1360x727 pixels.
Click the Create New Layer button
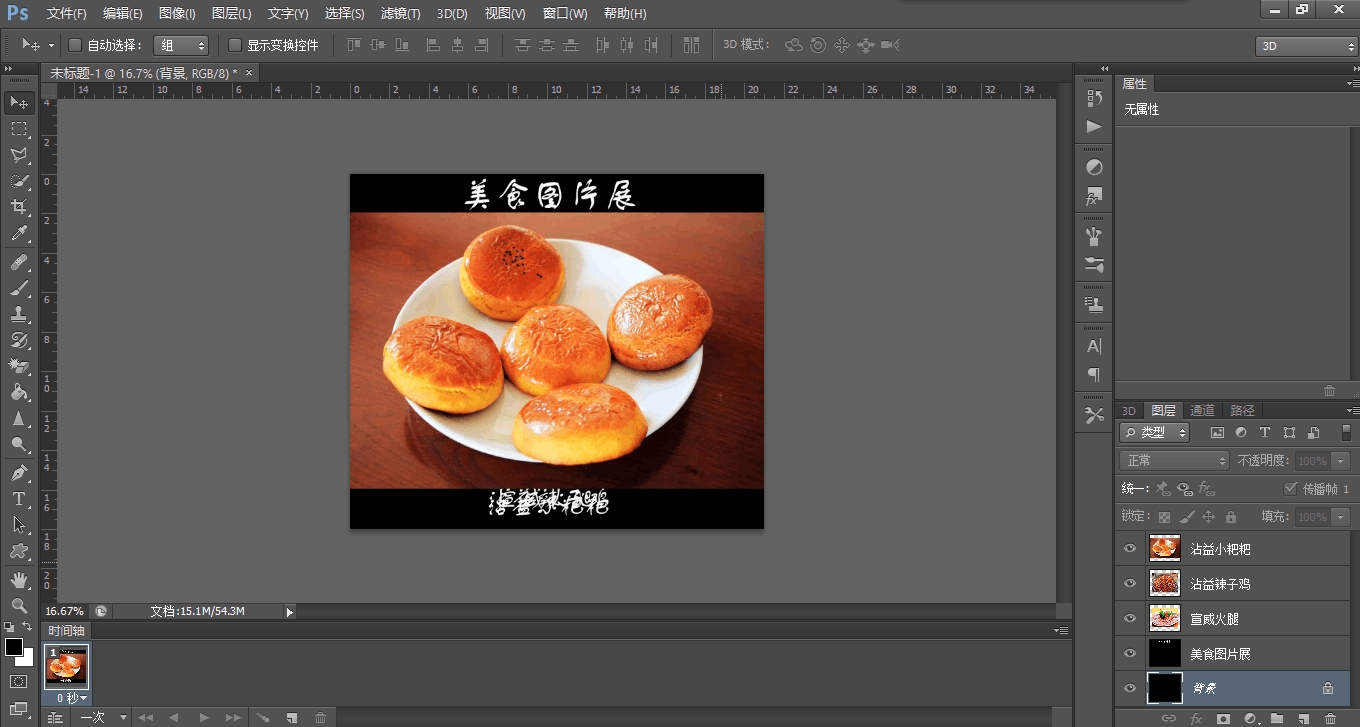[1303, 719]
